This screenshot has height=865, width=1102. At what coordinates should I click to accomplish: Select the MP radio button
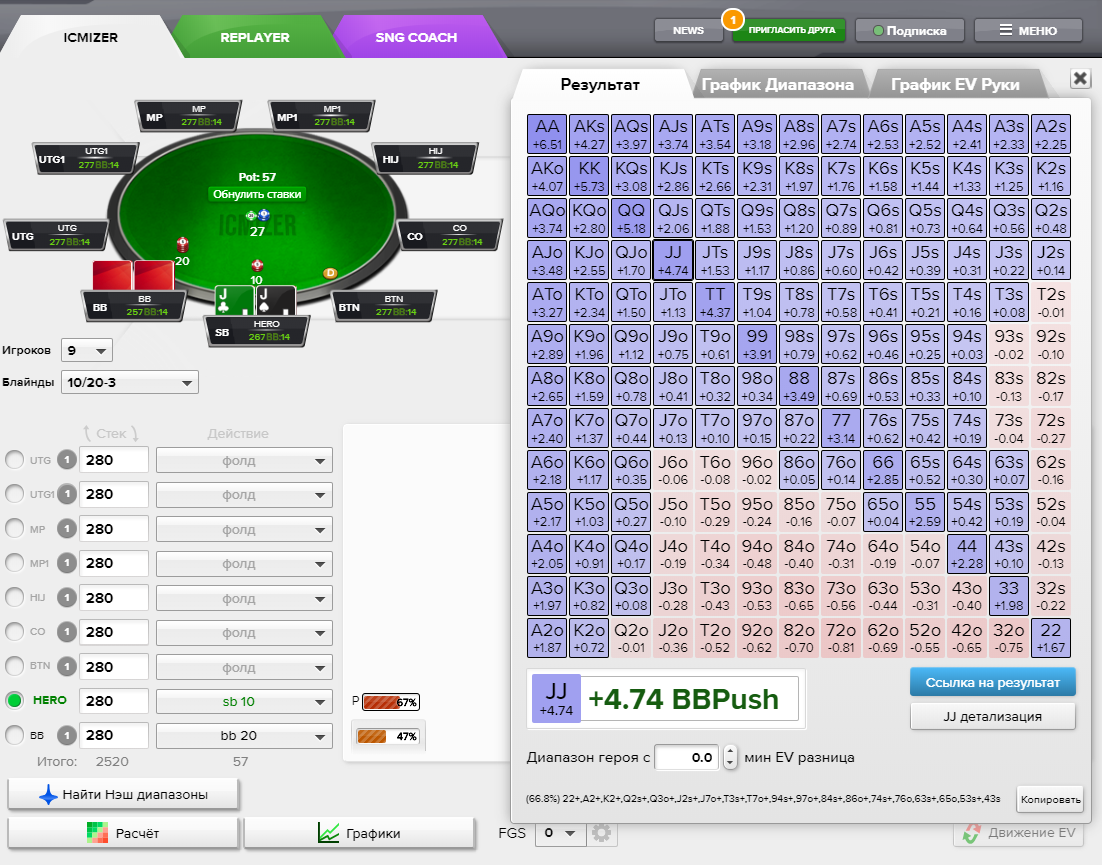(x=14, y=529)
